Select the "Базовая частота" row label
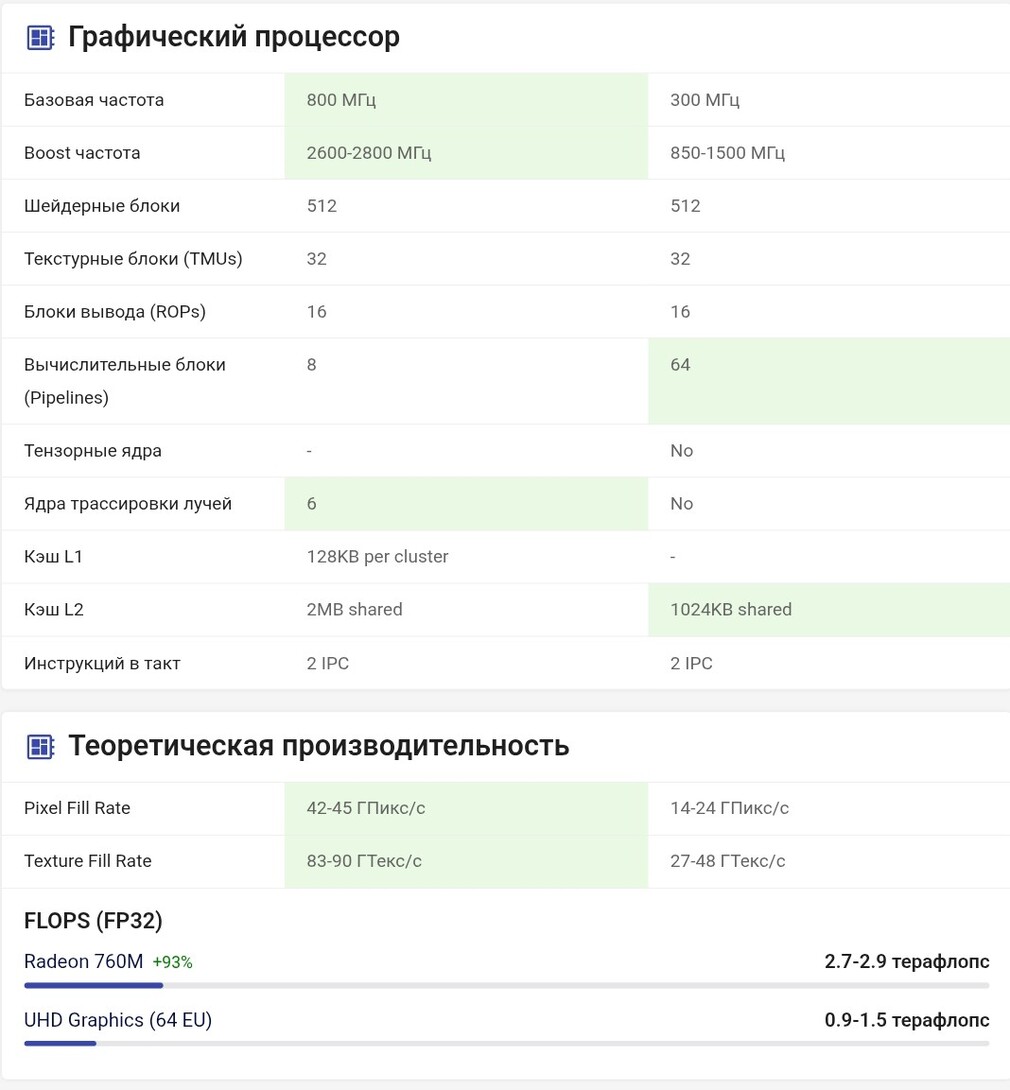 (x=94, y=100)
